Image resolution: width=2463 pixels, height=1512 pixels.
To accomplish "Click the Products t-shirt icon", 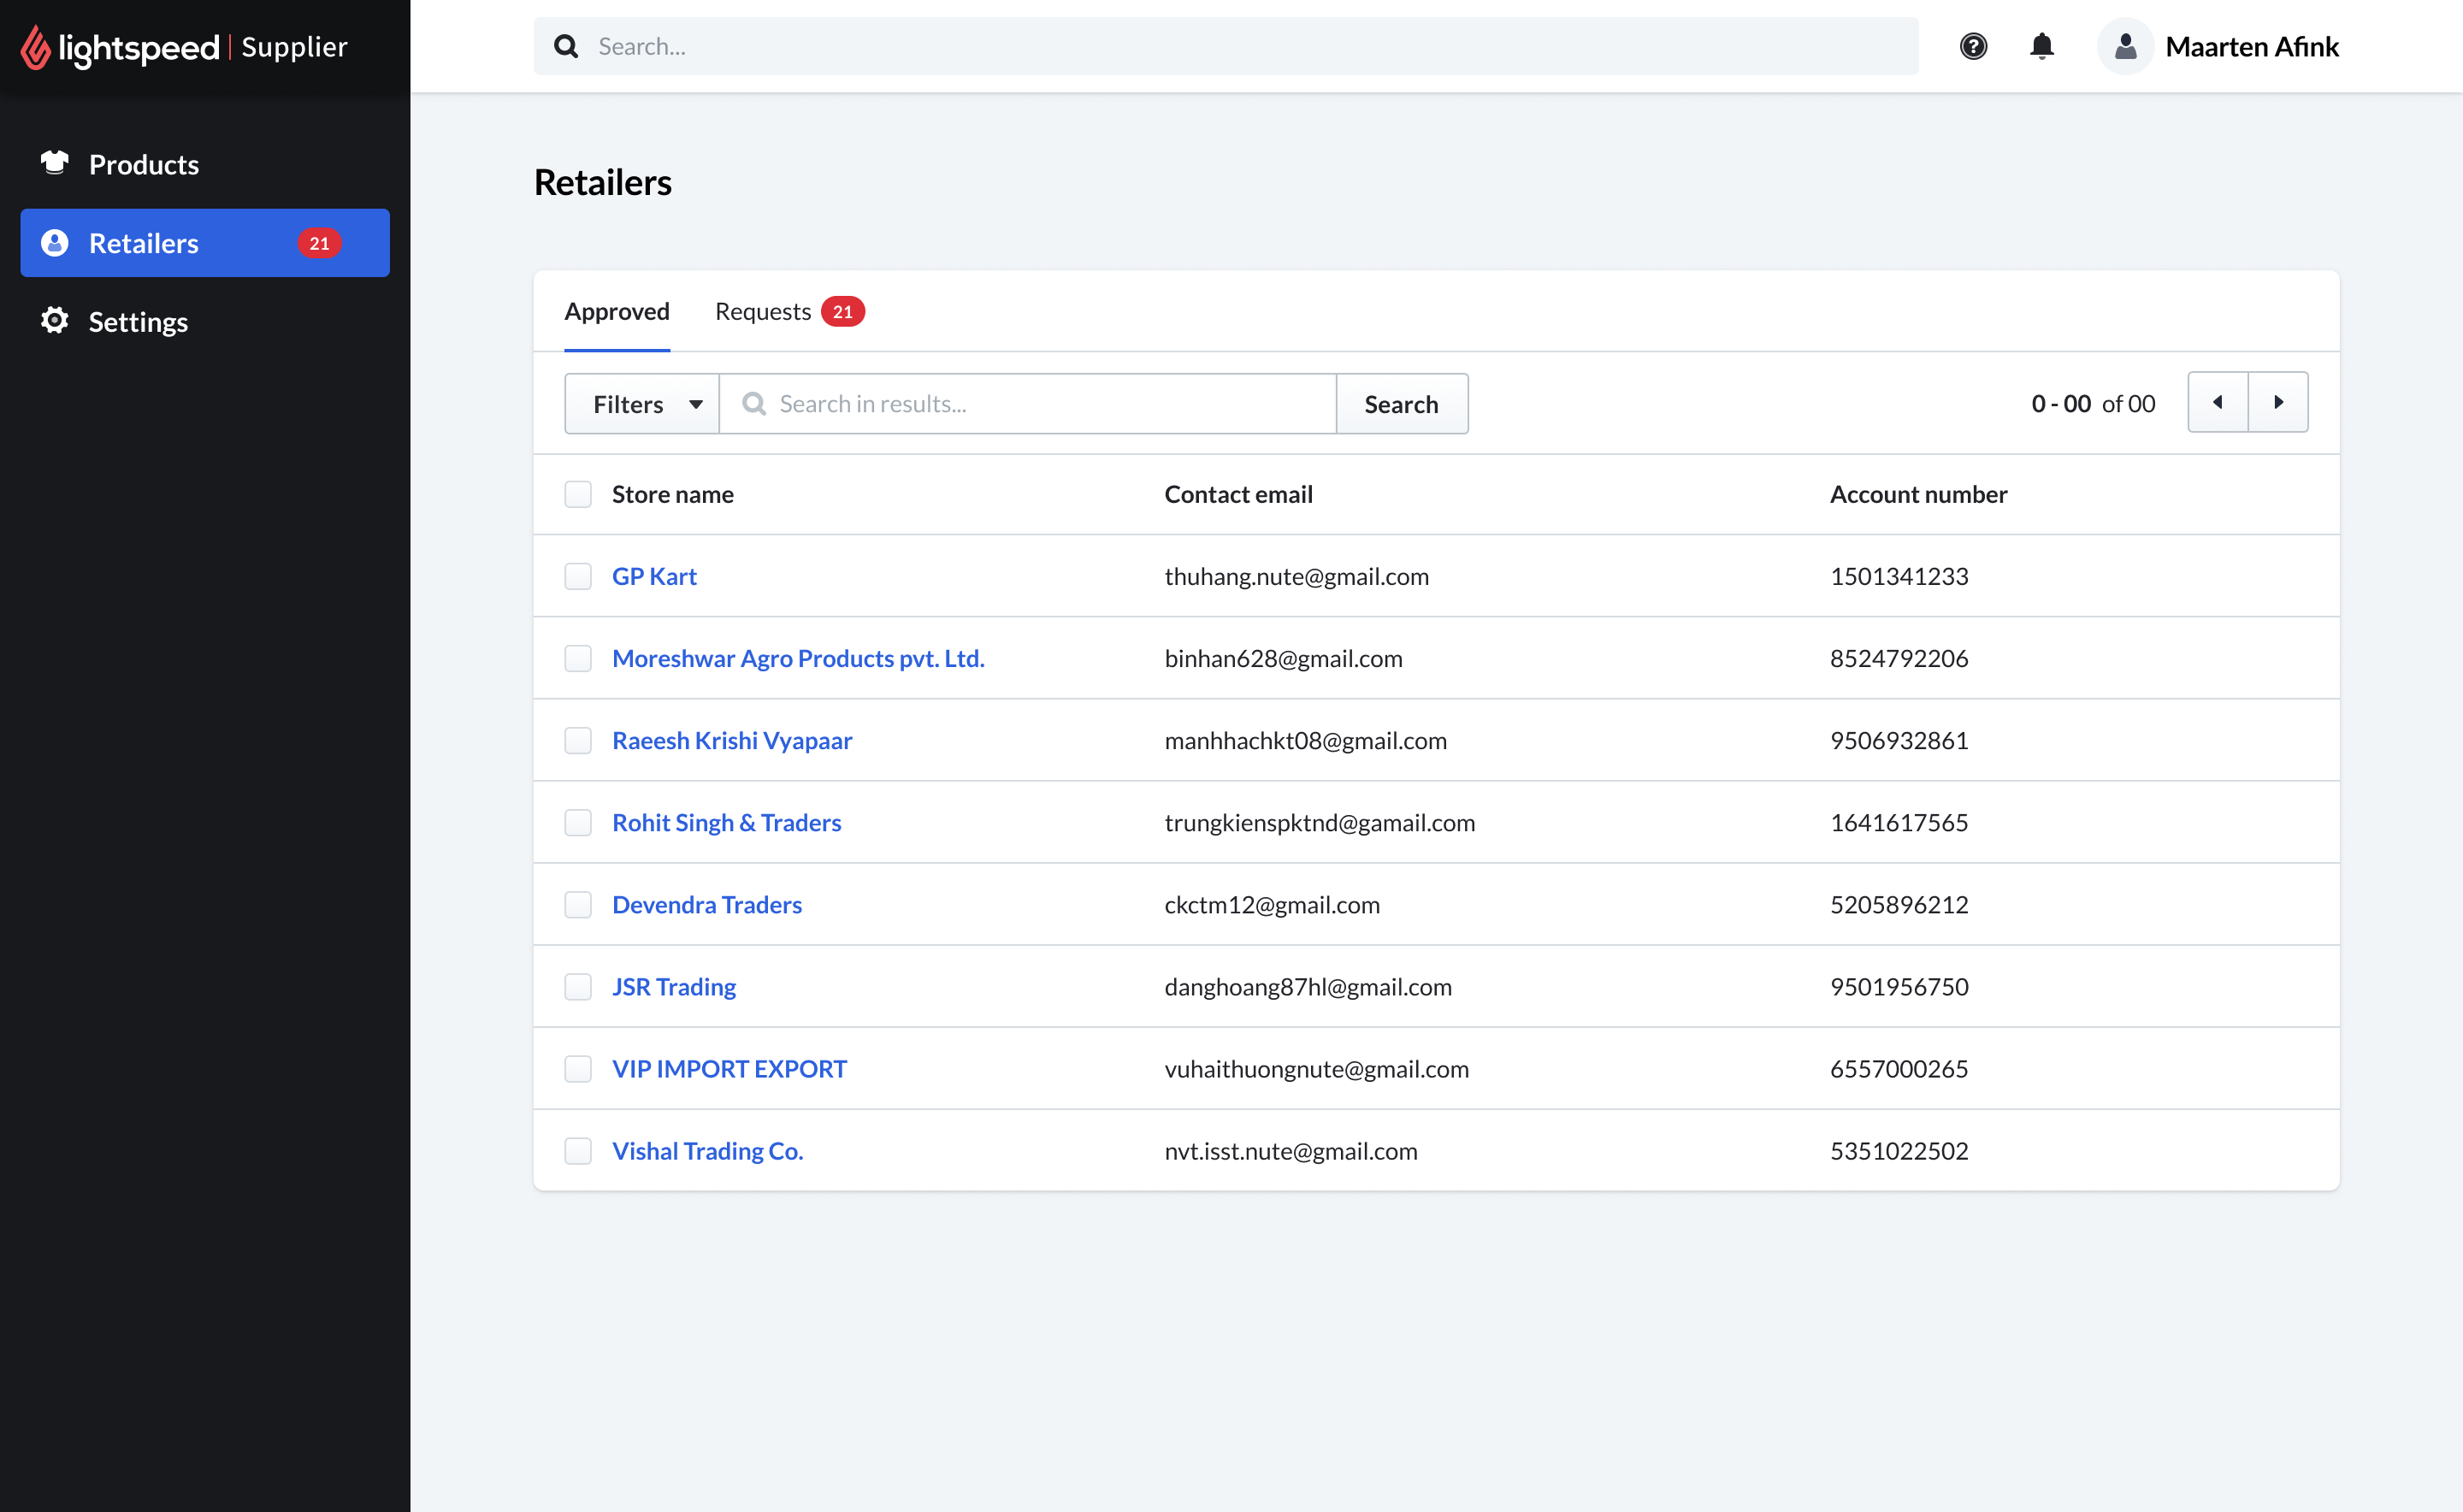I will coord(55,162).
